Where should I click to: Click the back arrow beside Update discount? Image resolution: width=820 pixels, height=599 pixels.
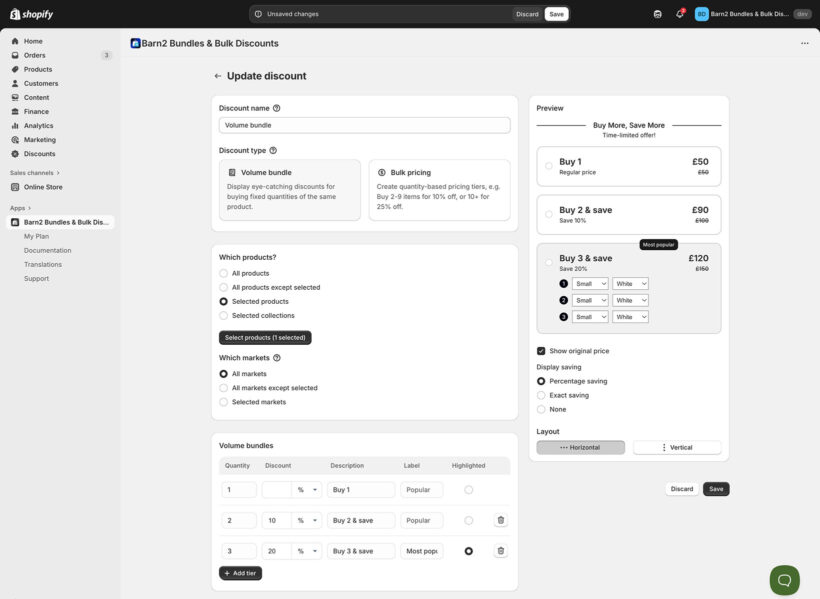pos(216,75)
